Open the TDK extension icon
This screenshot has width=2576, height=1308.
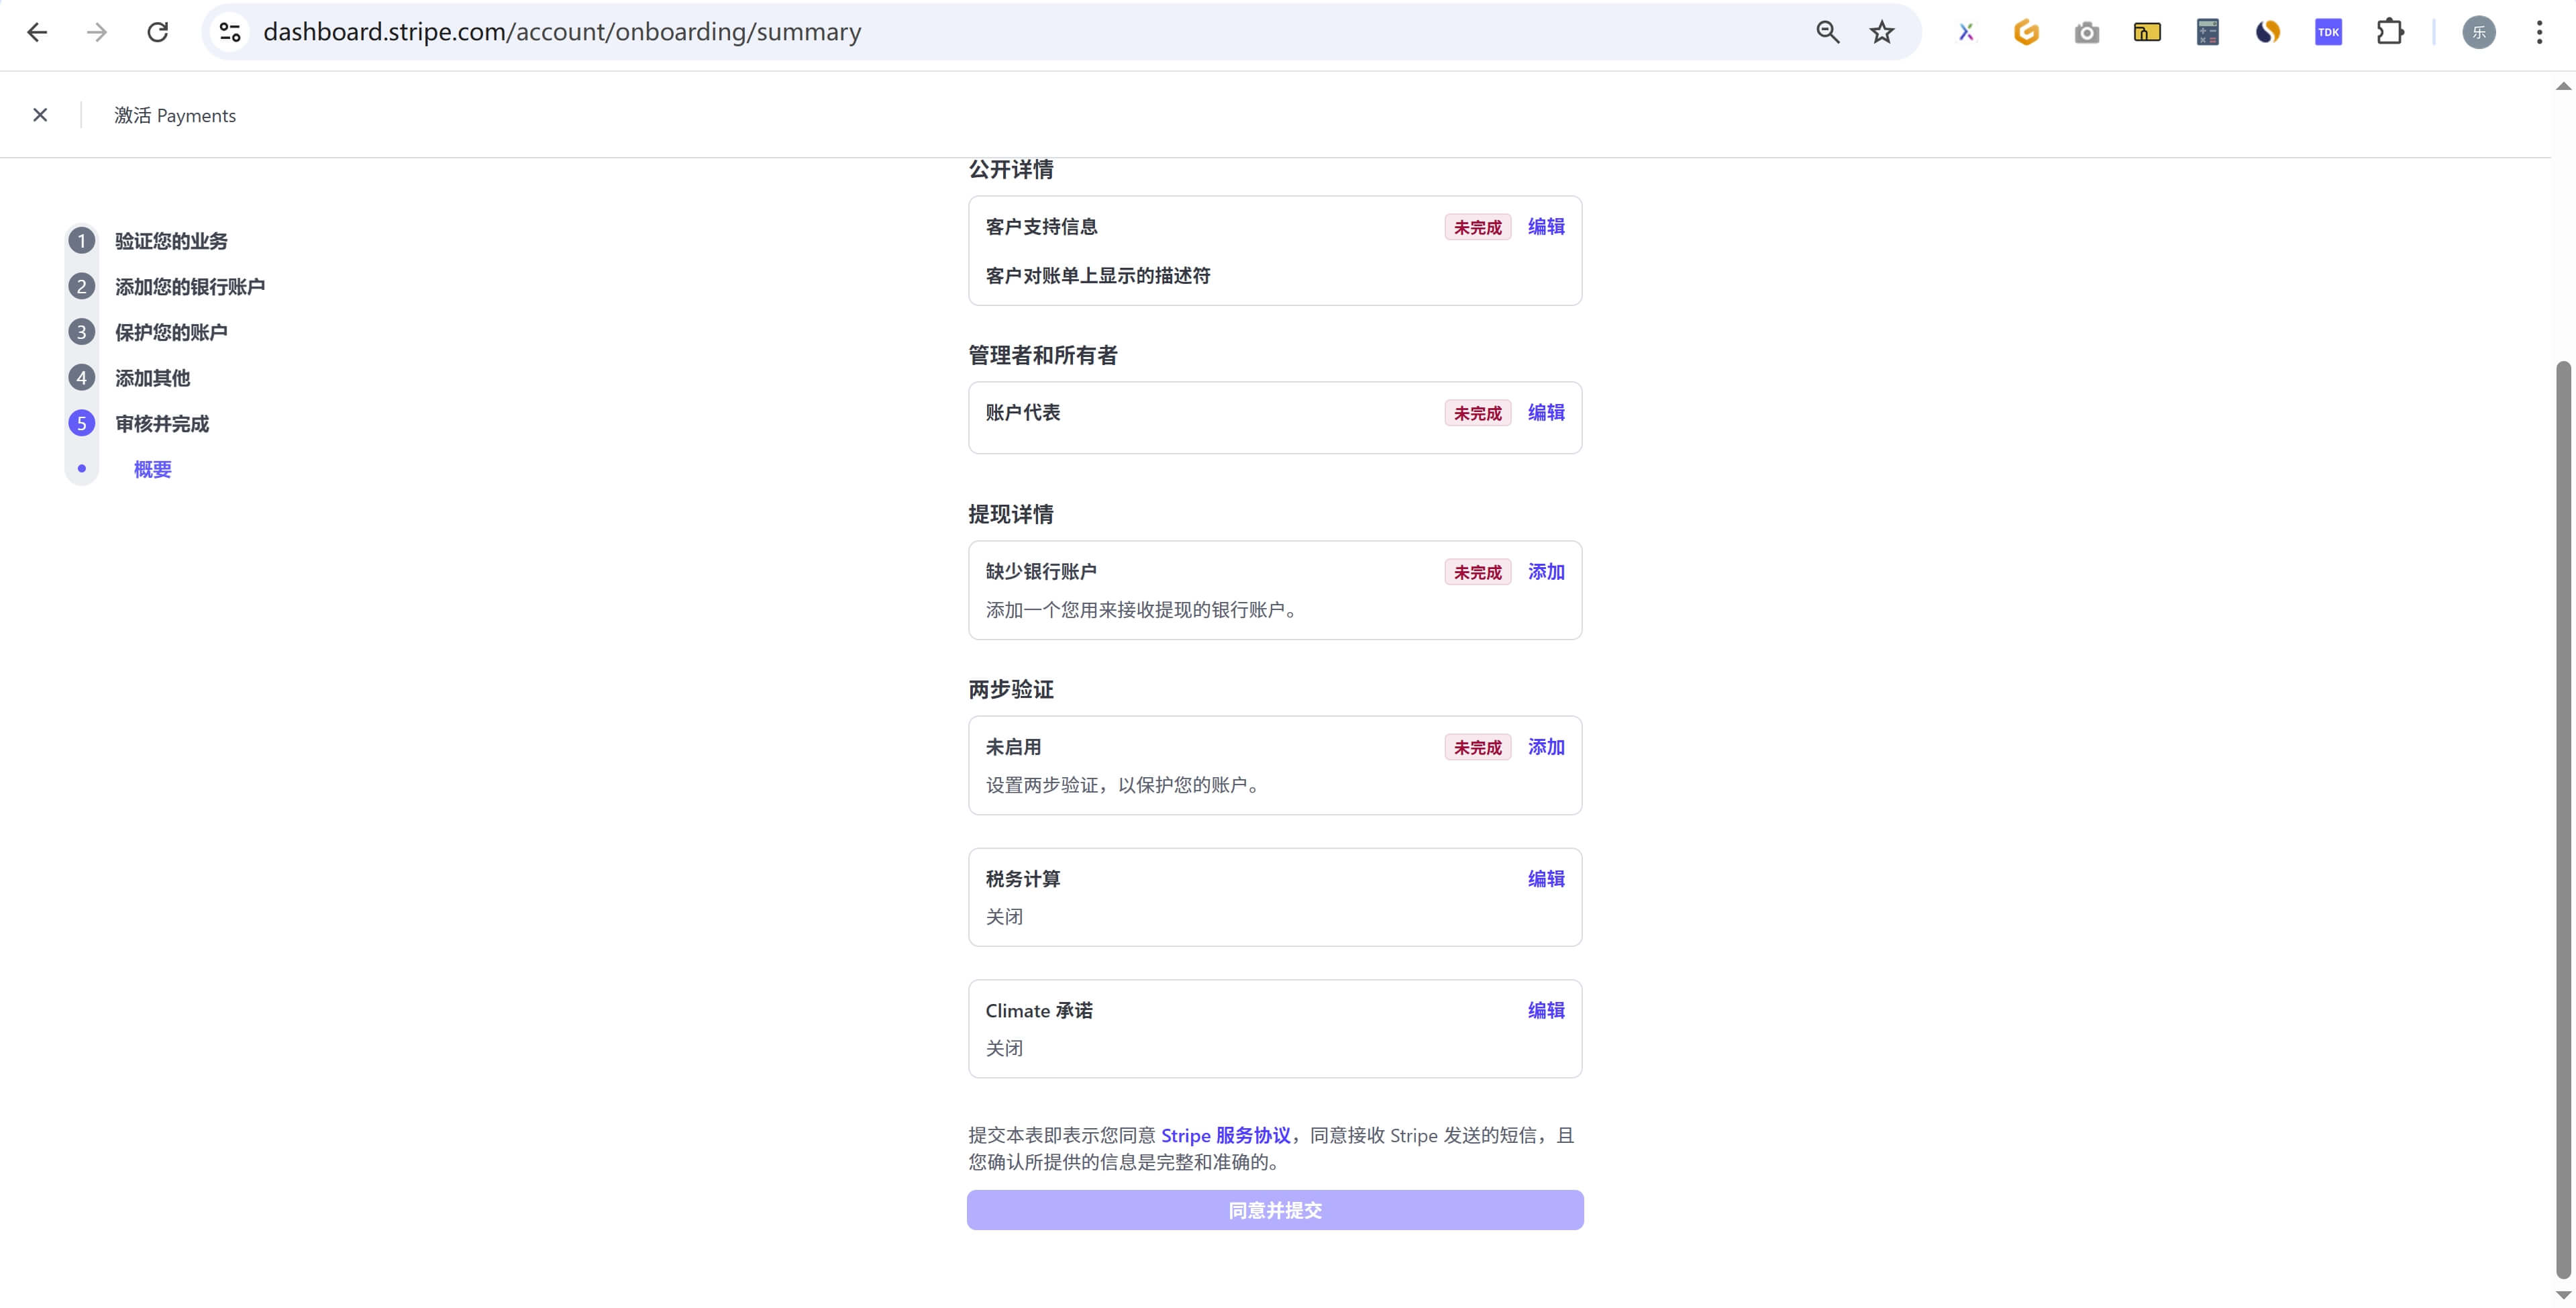[2328, 32]
